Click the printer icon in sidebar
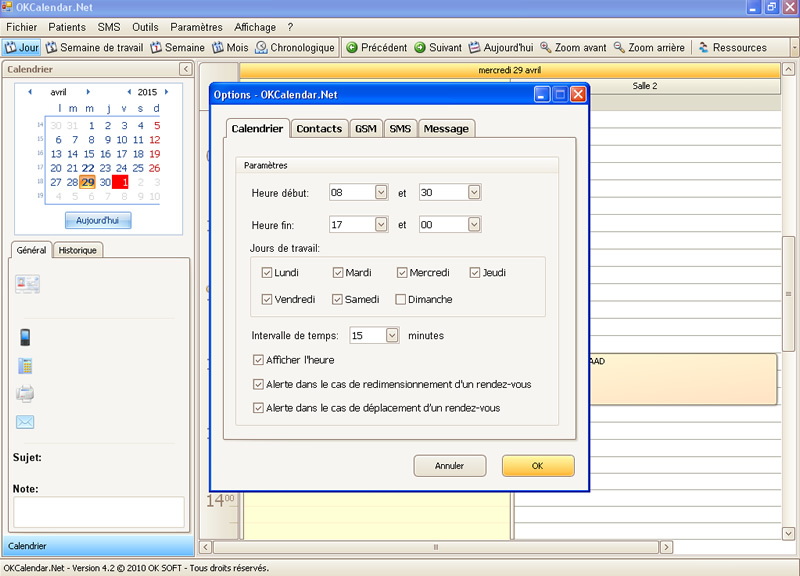 point(25,393)
